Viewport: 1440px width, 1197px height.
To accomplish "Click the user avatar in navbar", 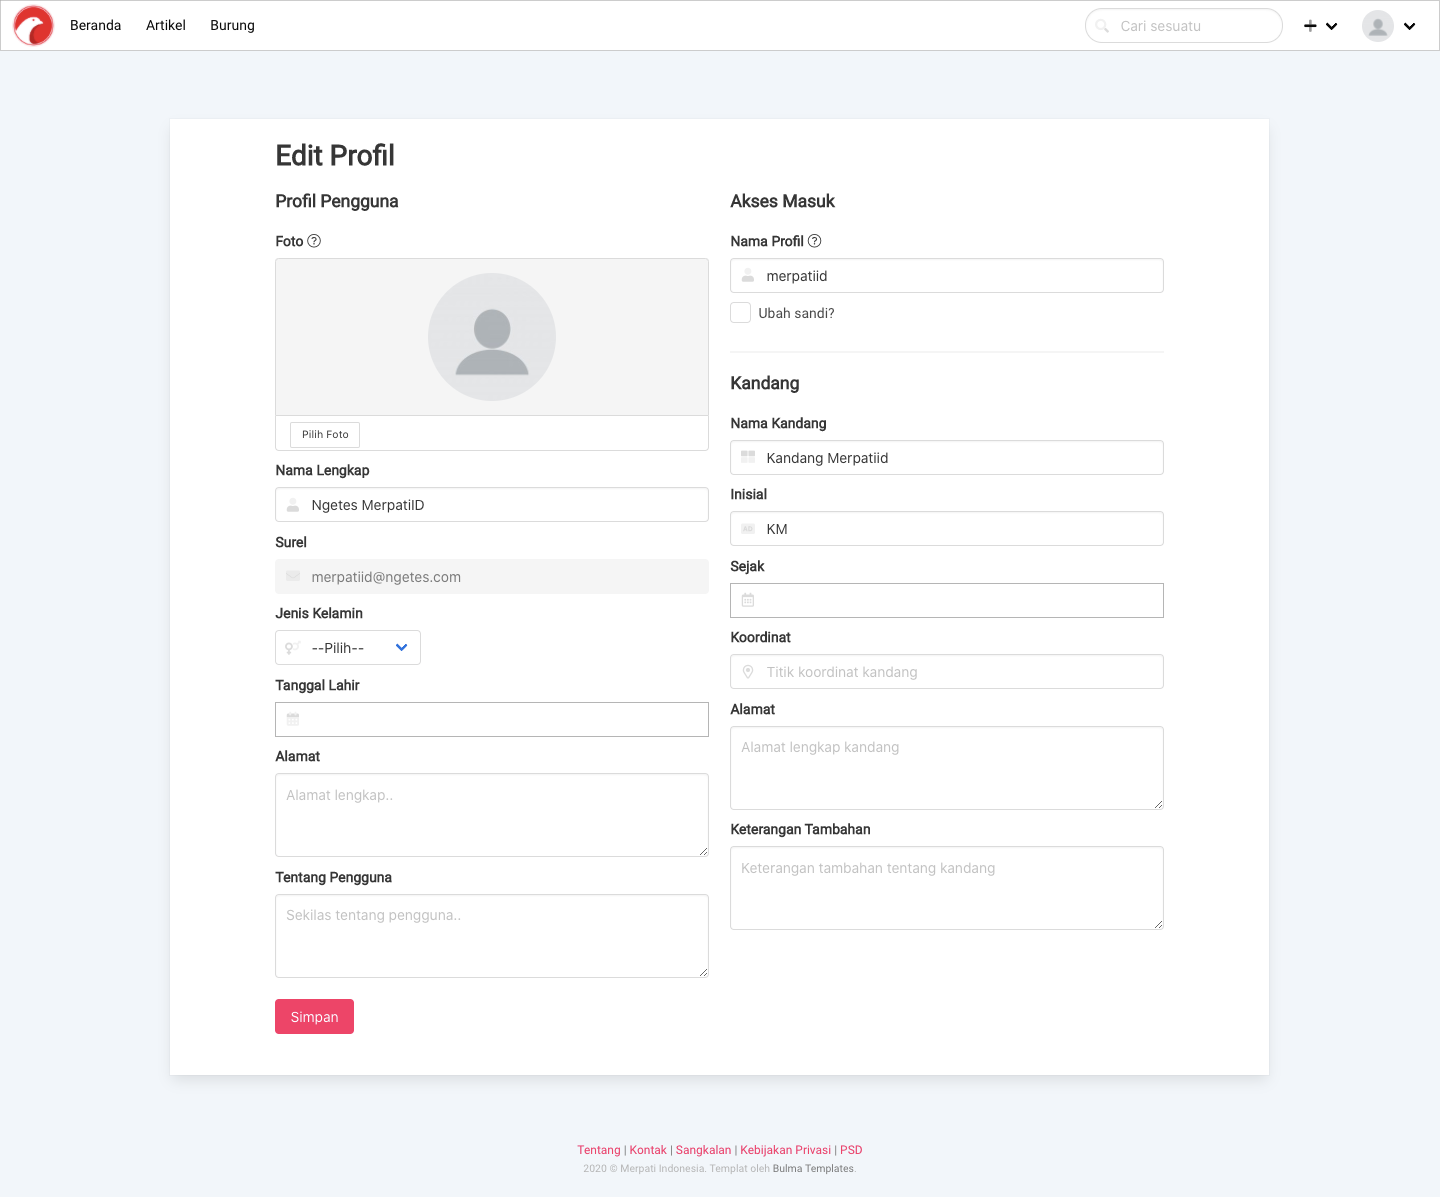I will pos(1377,26).
